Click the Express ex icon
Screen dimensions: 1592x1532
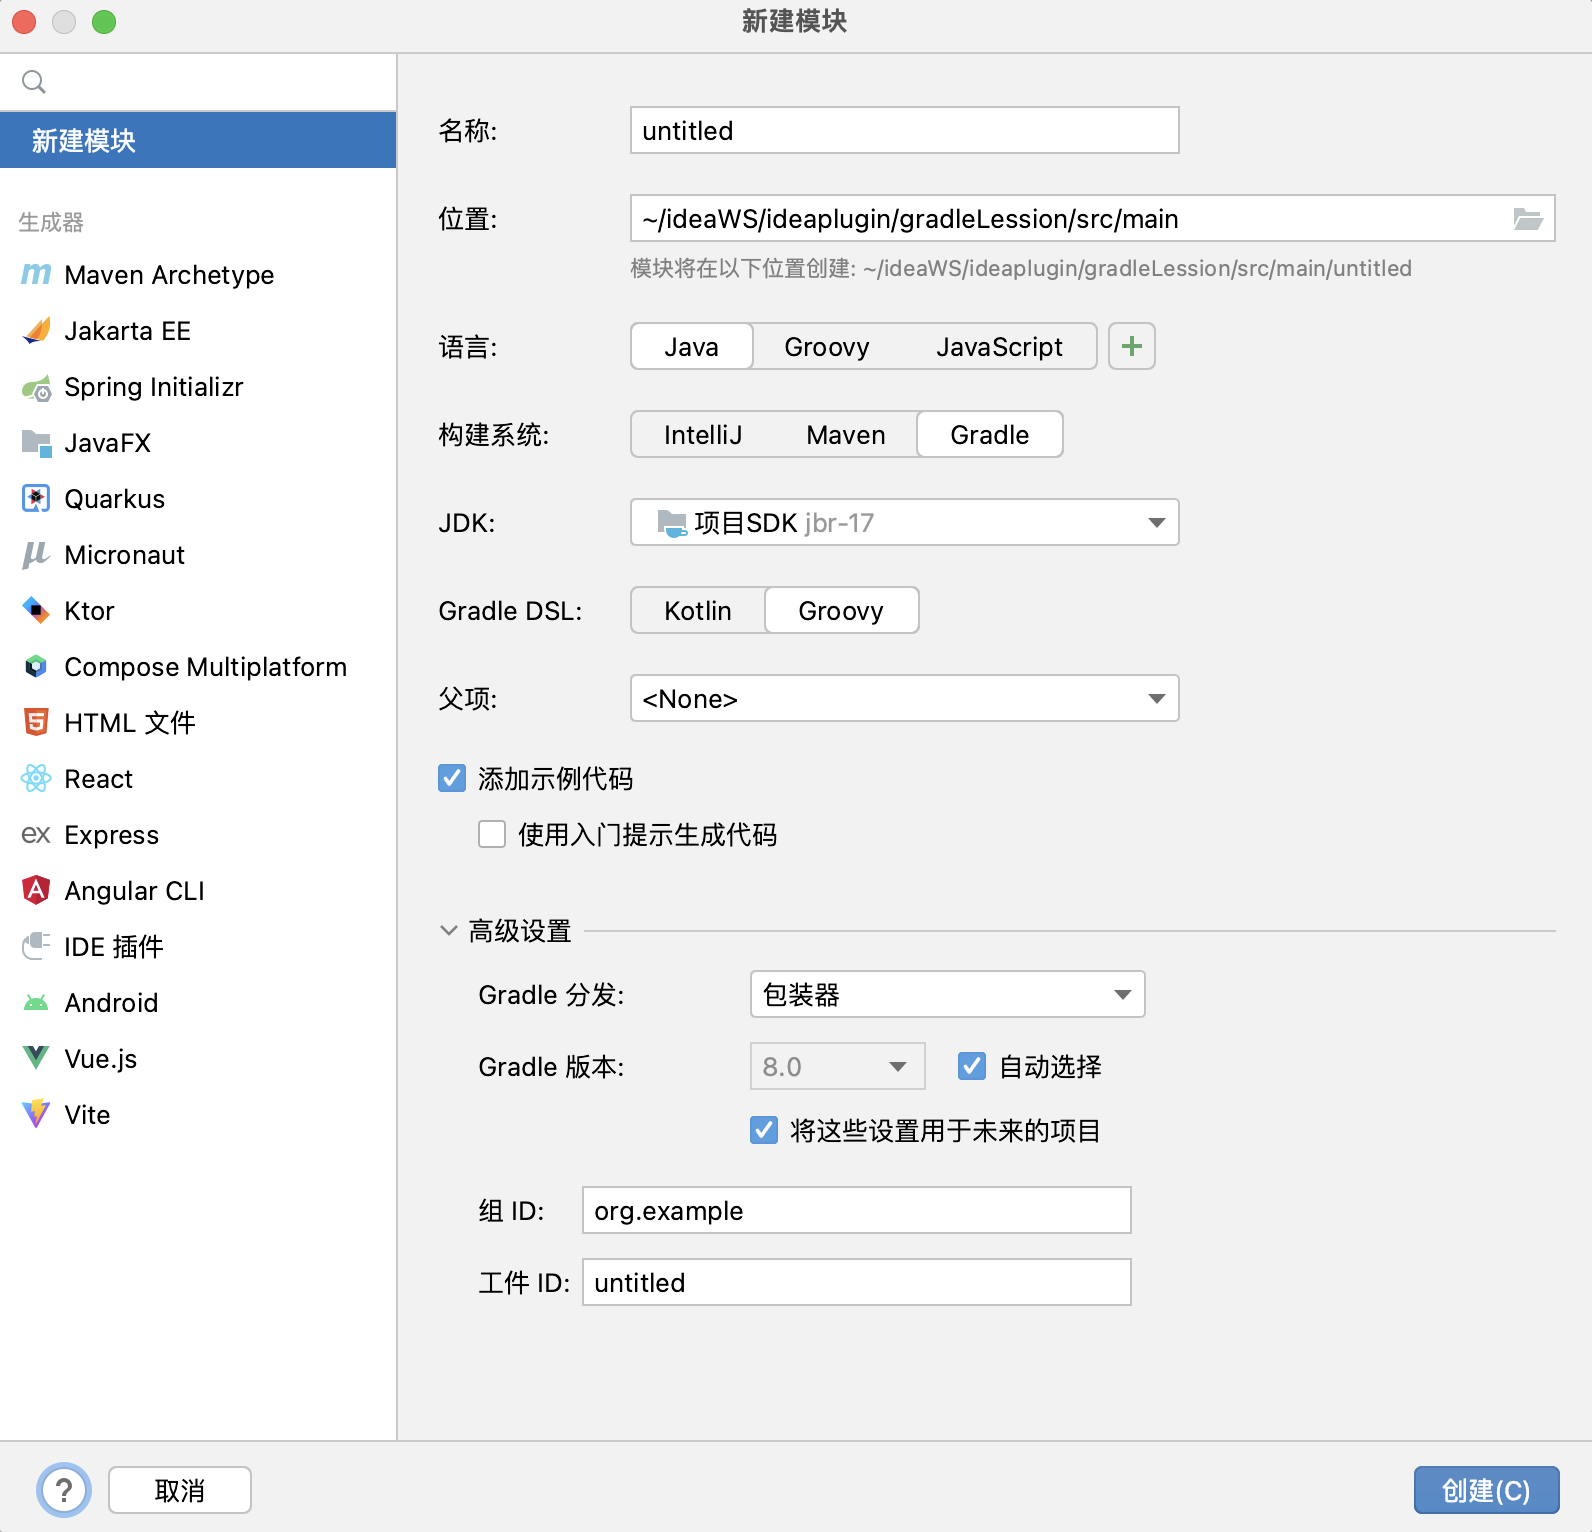pyautogui.click(x=36, y=834)
